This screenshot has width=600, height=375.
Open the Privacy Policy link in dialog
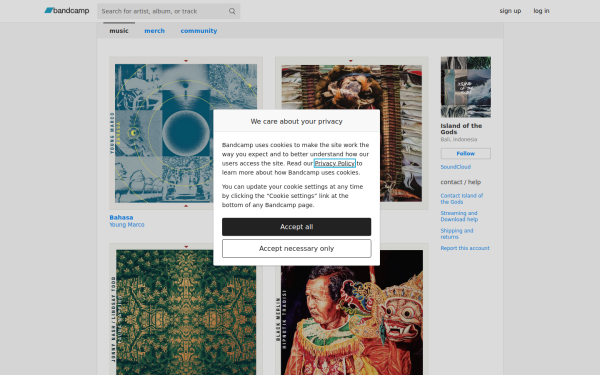click(x=335, y=163)
